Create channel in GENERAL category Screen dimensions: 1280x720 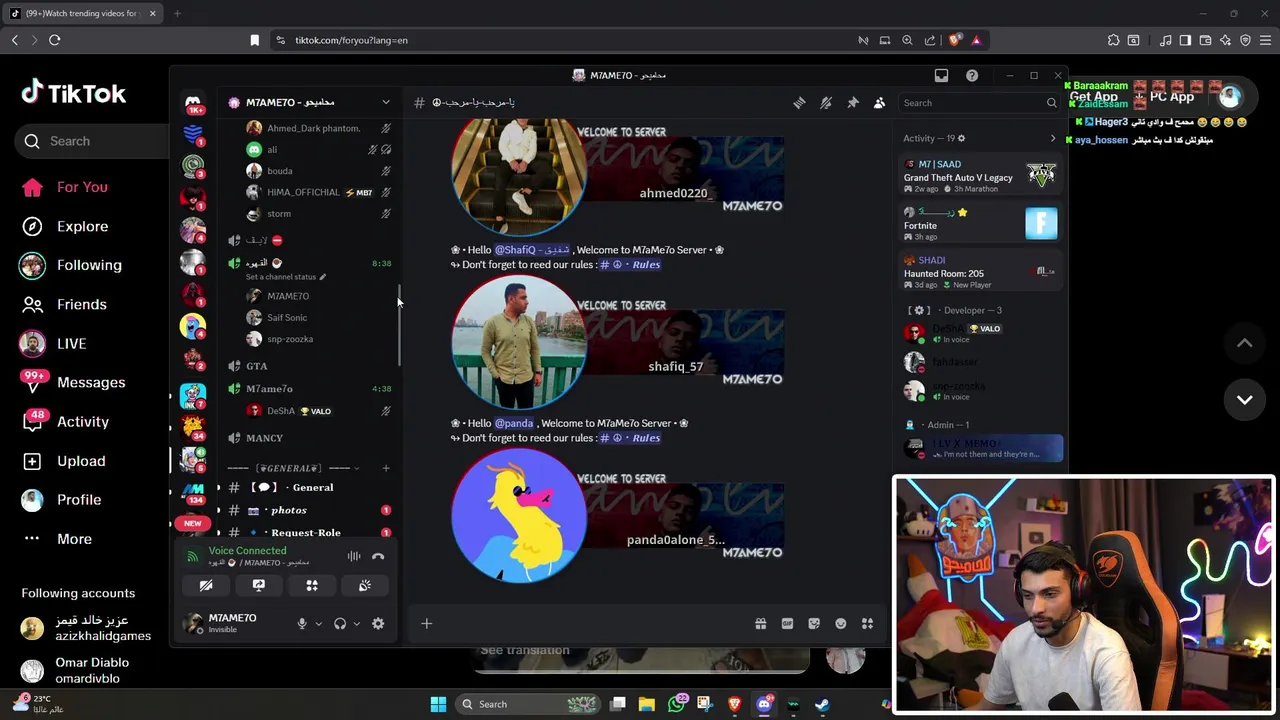click(x=386, y=468)
